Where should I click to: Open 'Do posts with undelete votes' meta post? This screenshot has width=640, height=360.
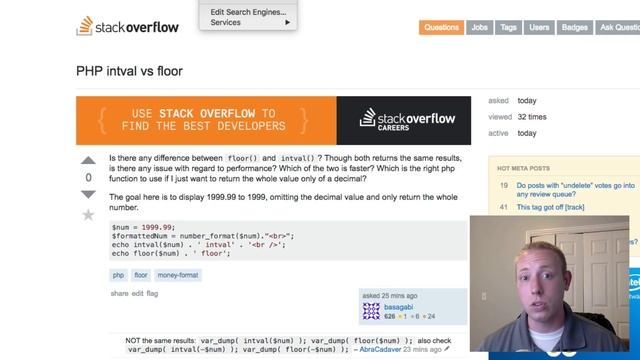click(x=576, y=190)
